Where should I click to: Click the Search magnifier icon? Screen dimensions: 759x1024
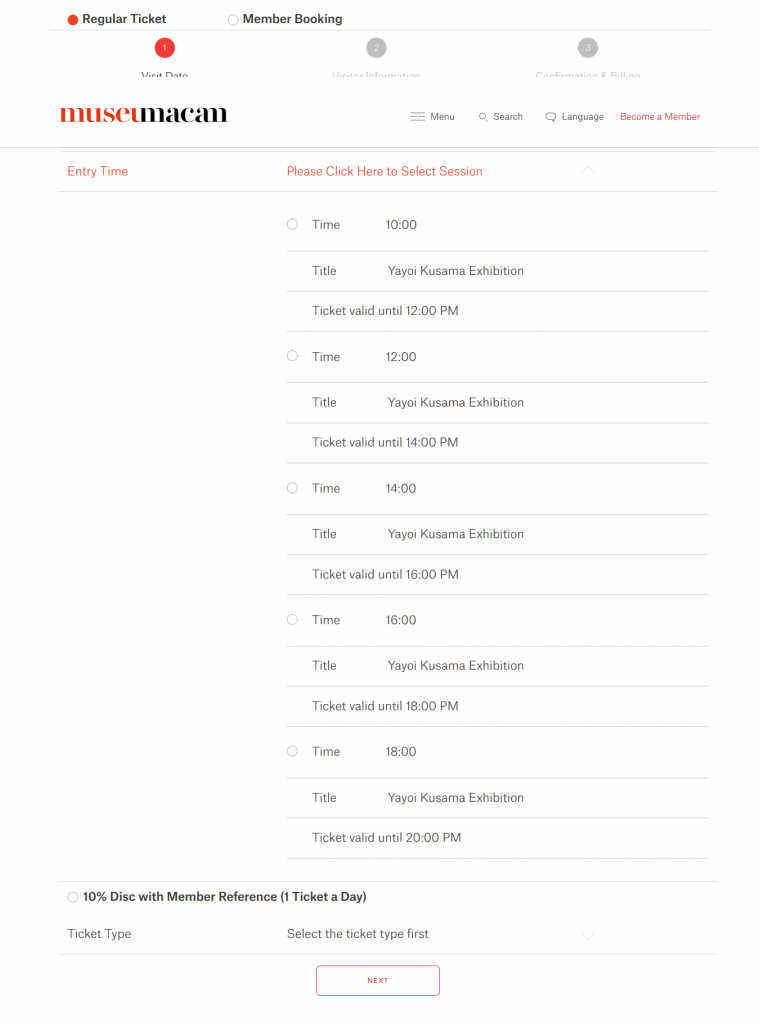coord(483,117)
